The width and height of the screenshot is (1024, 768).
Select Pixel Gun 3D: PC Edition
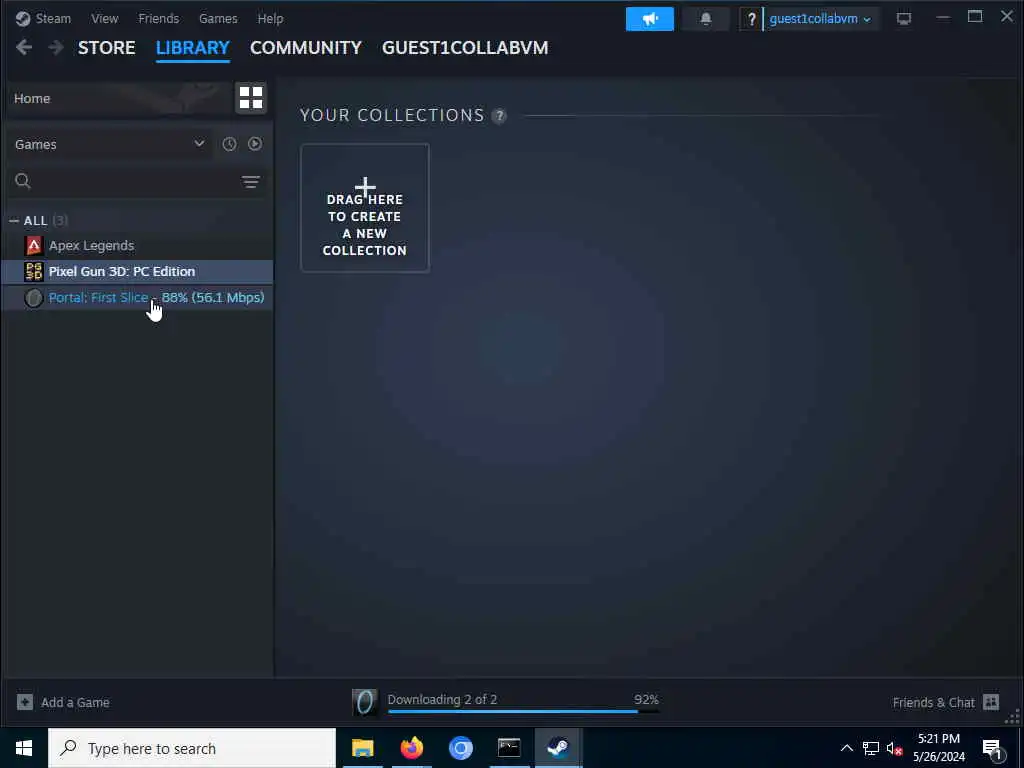click(137, 271)
